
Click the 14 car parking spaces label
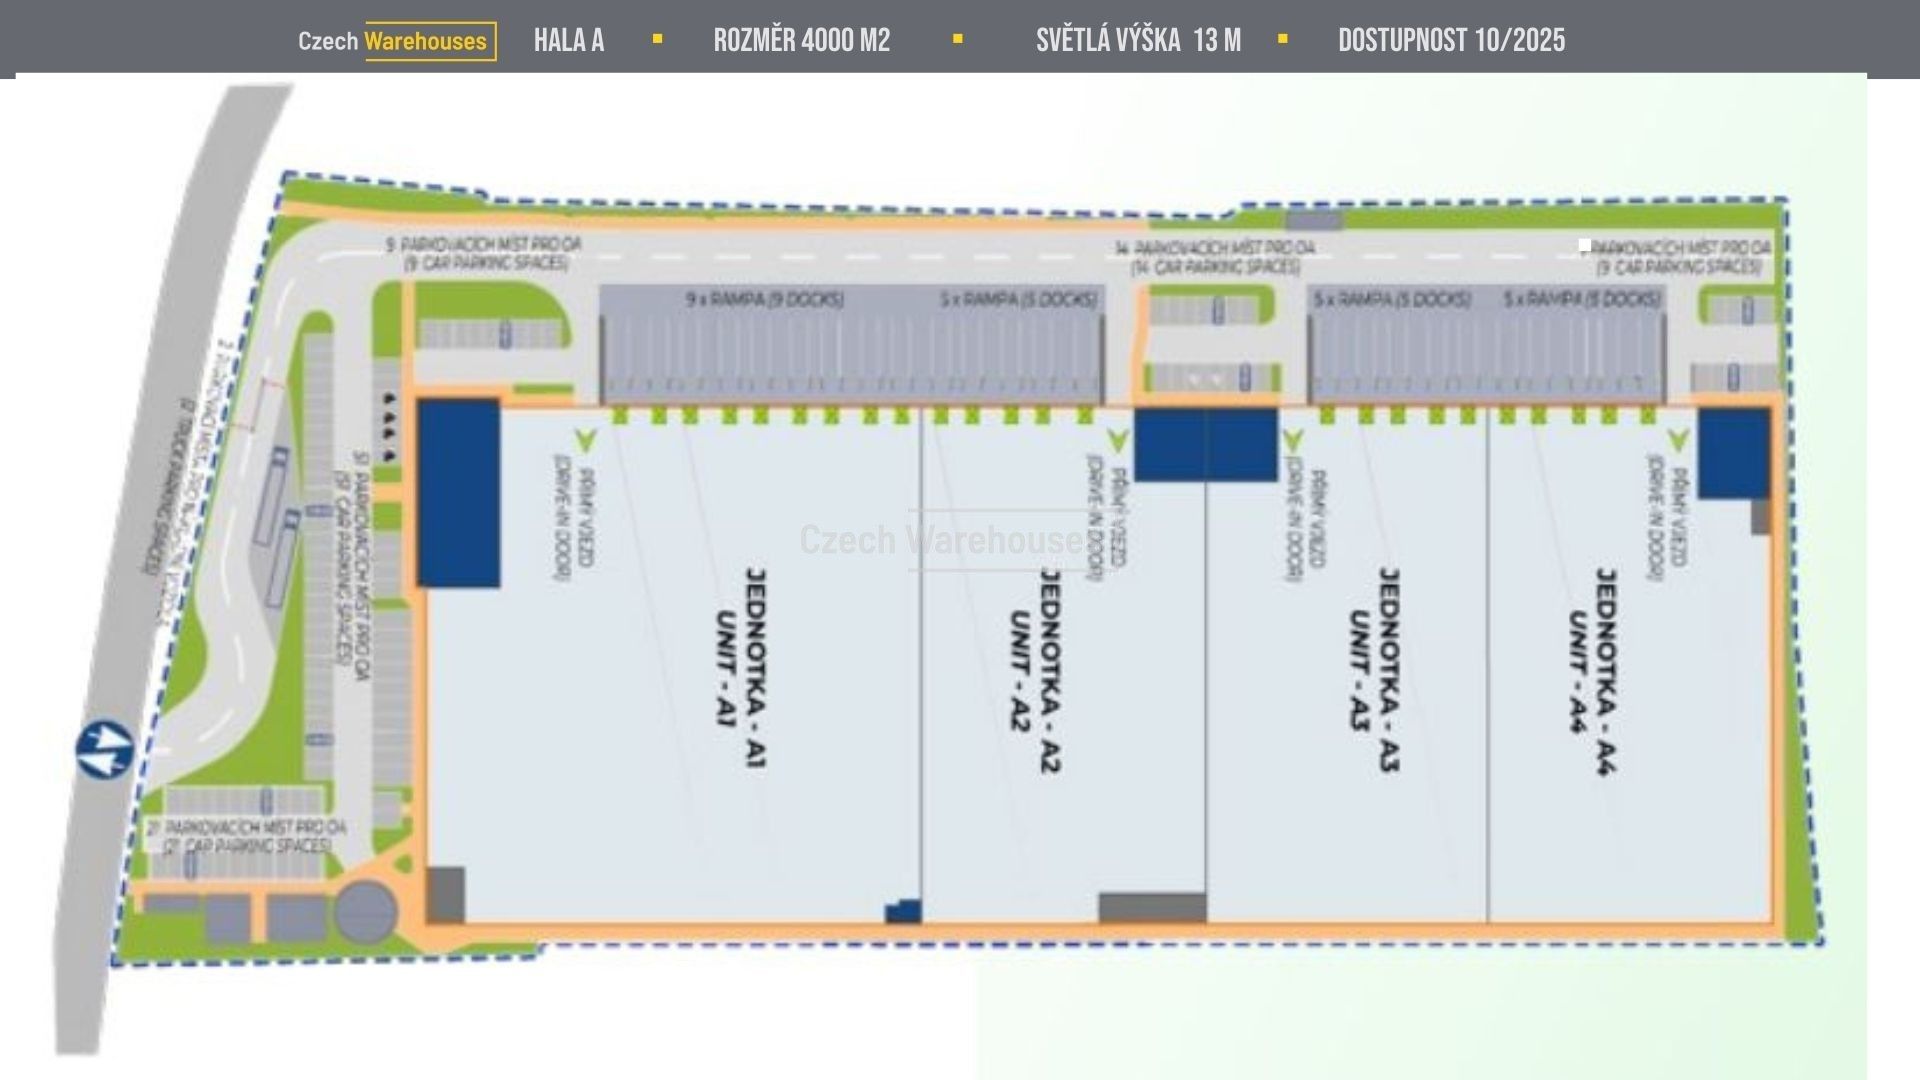coord(1214,257)
